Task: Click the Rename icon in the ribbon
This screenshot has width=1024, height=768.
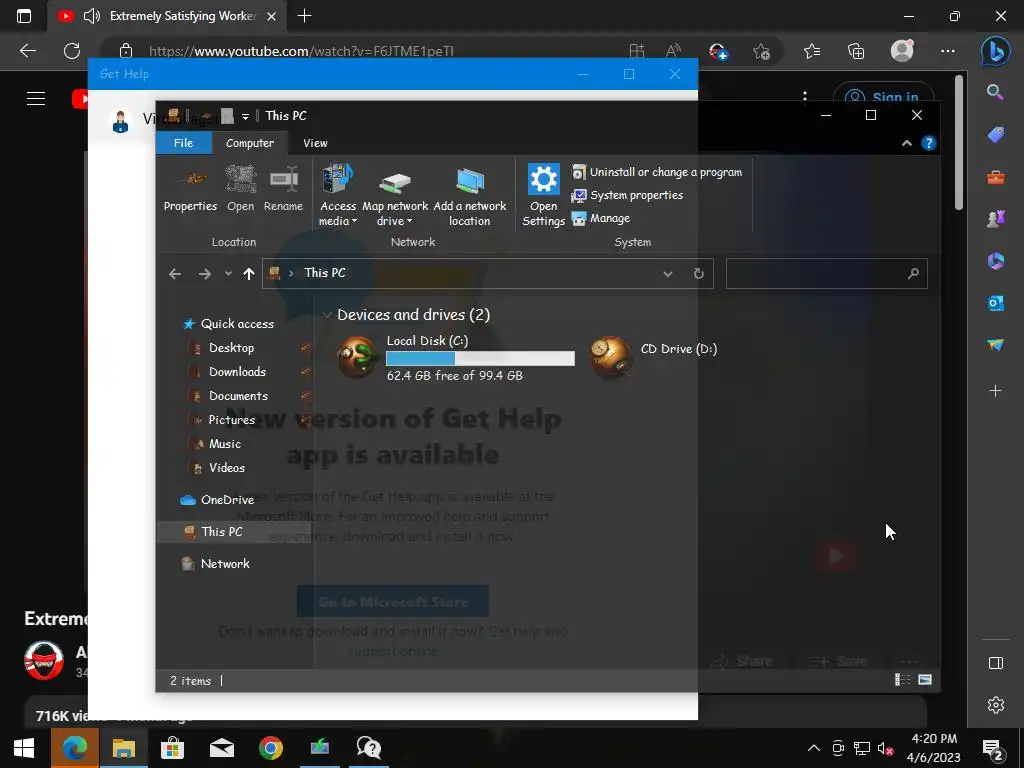Action: click(283, 189)
